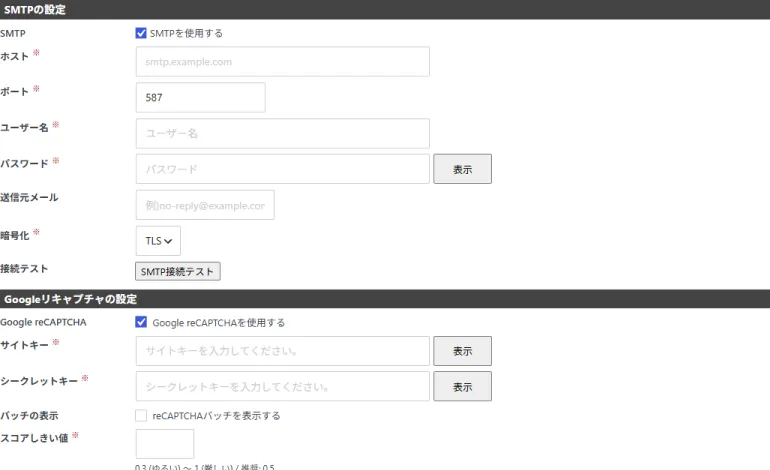Click the サイトキー input field
Screen dimensions: 770x470
click(282, 351)
